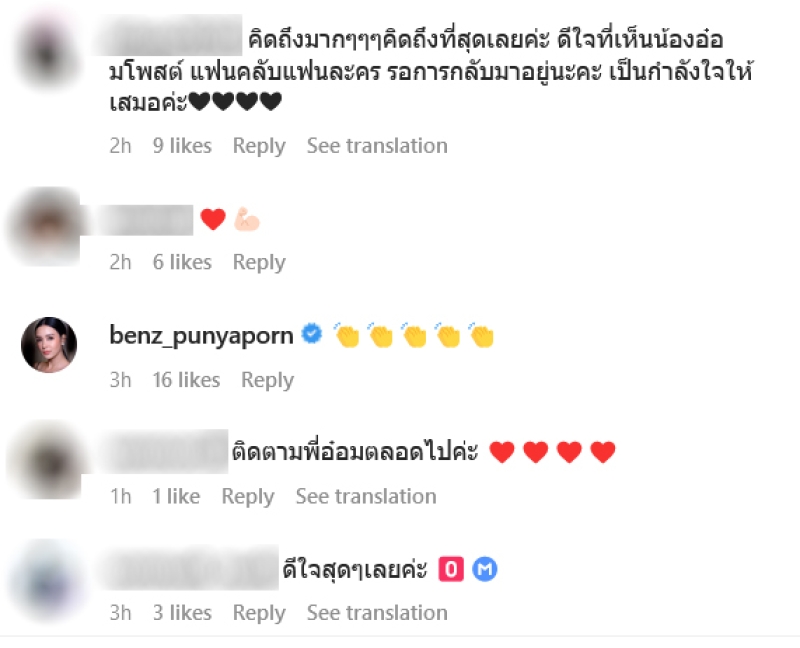Click the pink O emoji icon
Viewport: 800px width, 648px height.
pyautogui.click(x=451, y=569)
